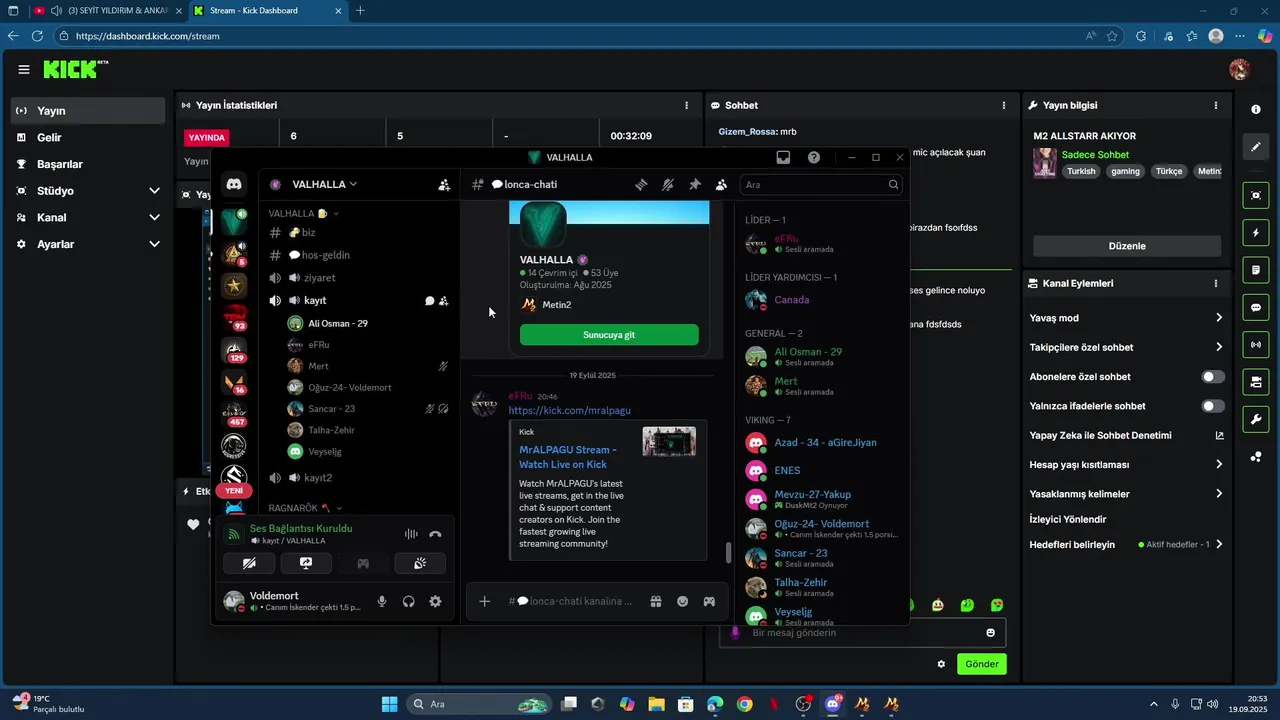Viewport: 1280px width, 720px height.
Task: Click Sunucuya git button
Action: [x=609, y=335]
